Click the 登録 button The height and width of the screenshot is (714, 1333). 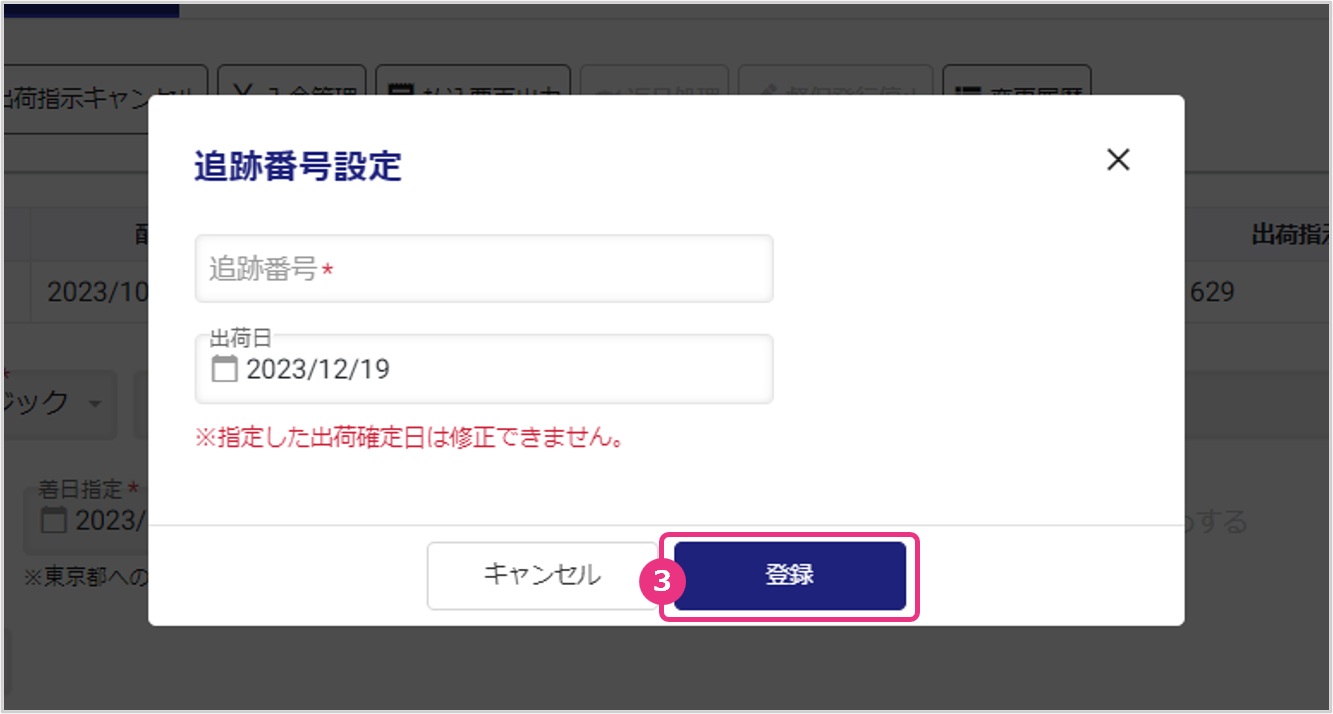[x=789, y=575]
